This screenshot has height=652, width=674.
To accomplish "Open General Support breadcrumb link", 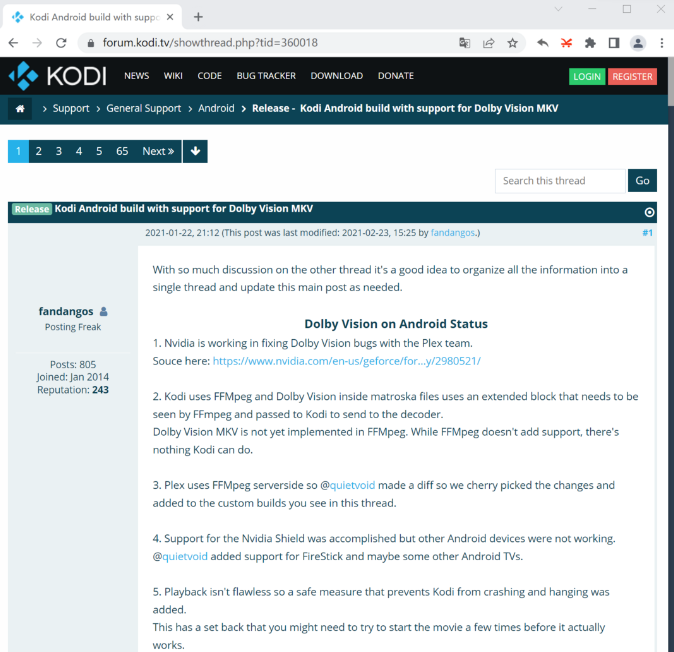I will (x=144, y=108).
